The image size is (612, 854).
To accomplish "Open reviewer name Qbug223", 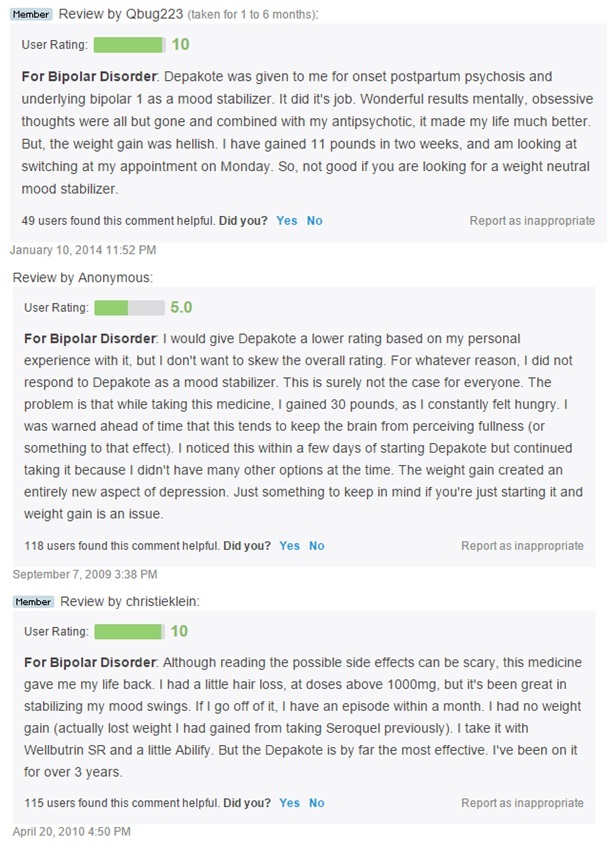I will tap(155, 14).
